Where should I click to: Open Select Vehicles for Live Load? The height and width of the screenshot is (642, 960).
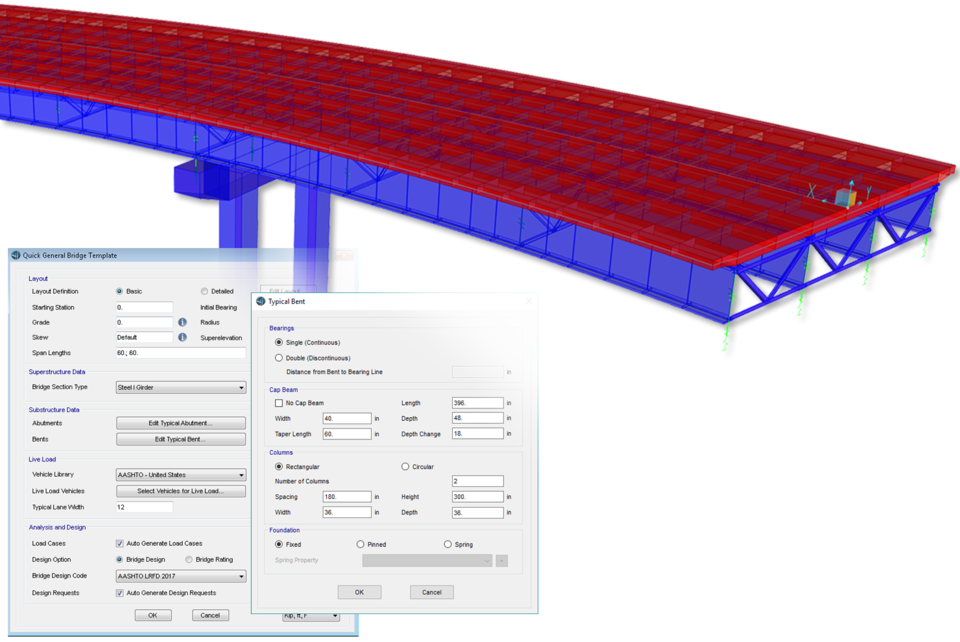181,491
